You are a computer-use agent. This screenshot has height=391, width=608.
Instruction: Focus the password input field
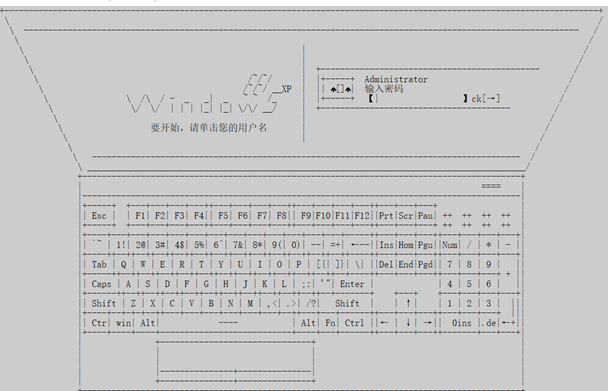point(418,99)
